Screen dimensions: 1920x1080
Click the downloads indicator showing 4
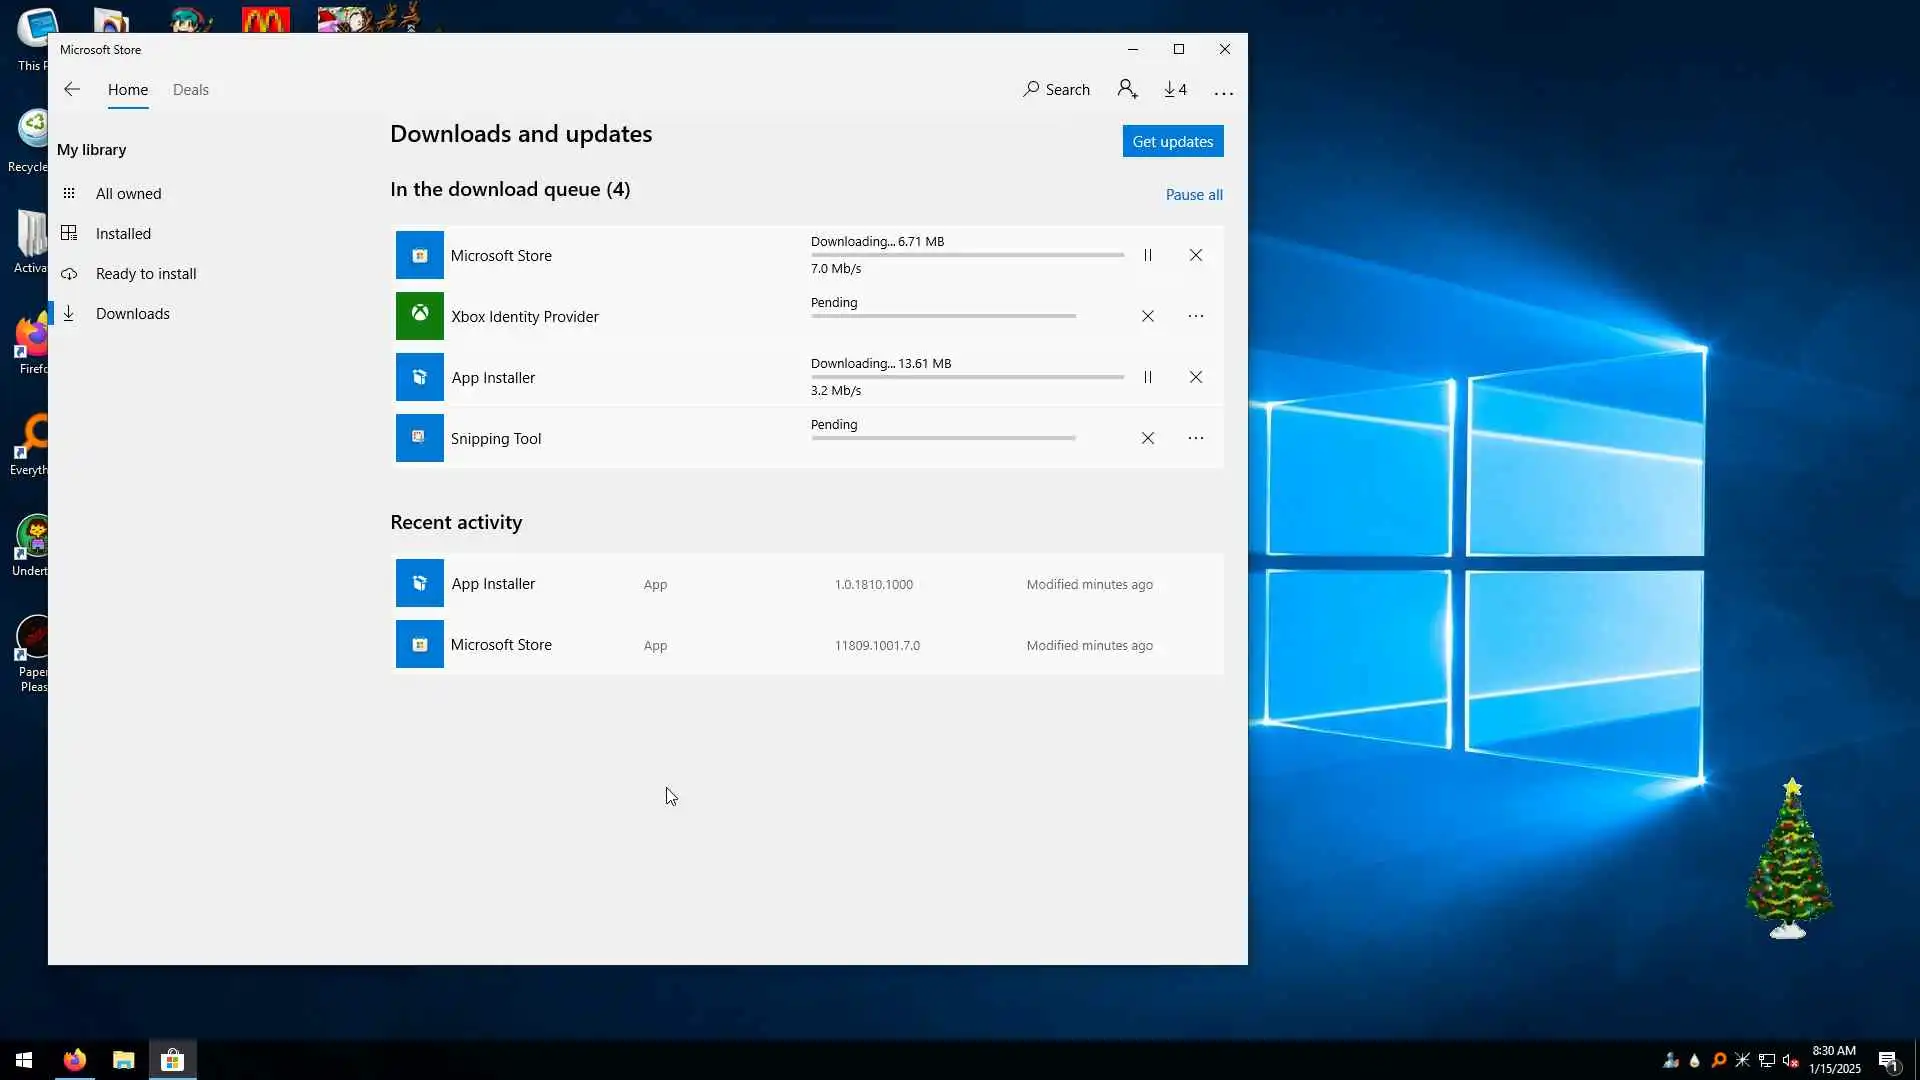1175,90
